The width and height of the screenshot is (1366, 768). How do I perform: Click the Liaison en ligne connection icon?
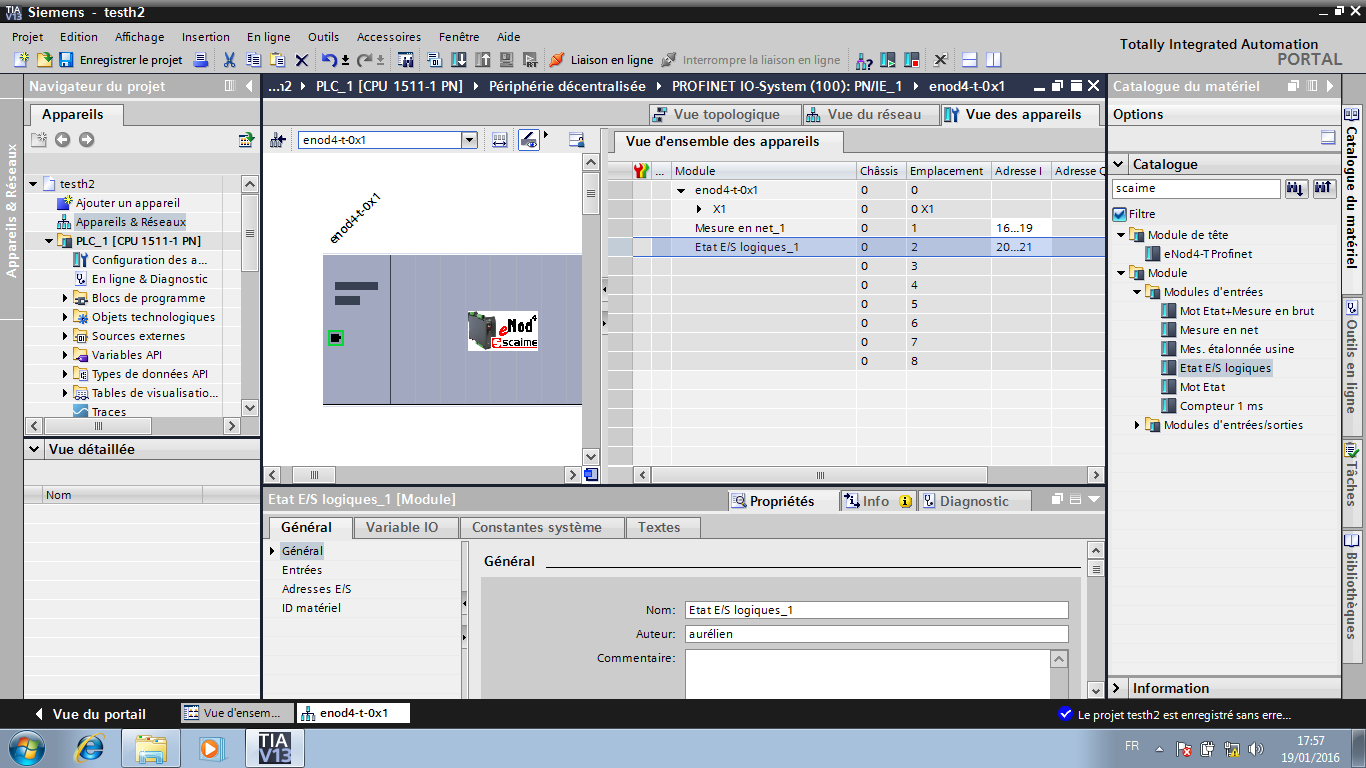(x=557, y=60)
